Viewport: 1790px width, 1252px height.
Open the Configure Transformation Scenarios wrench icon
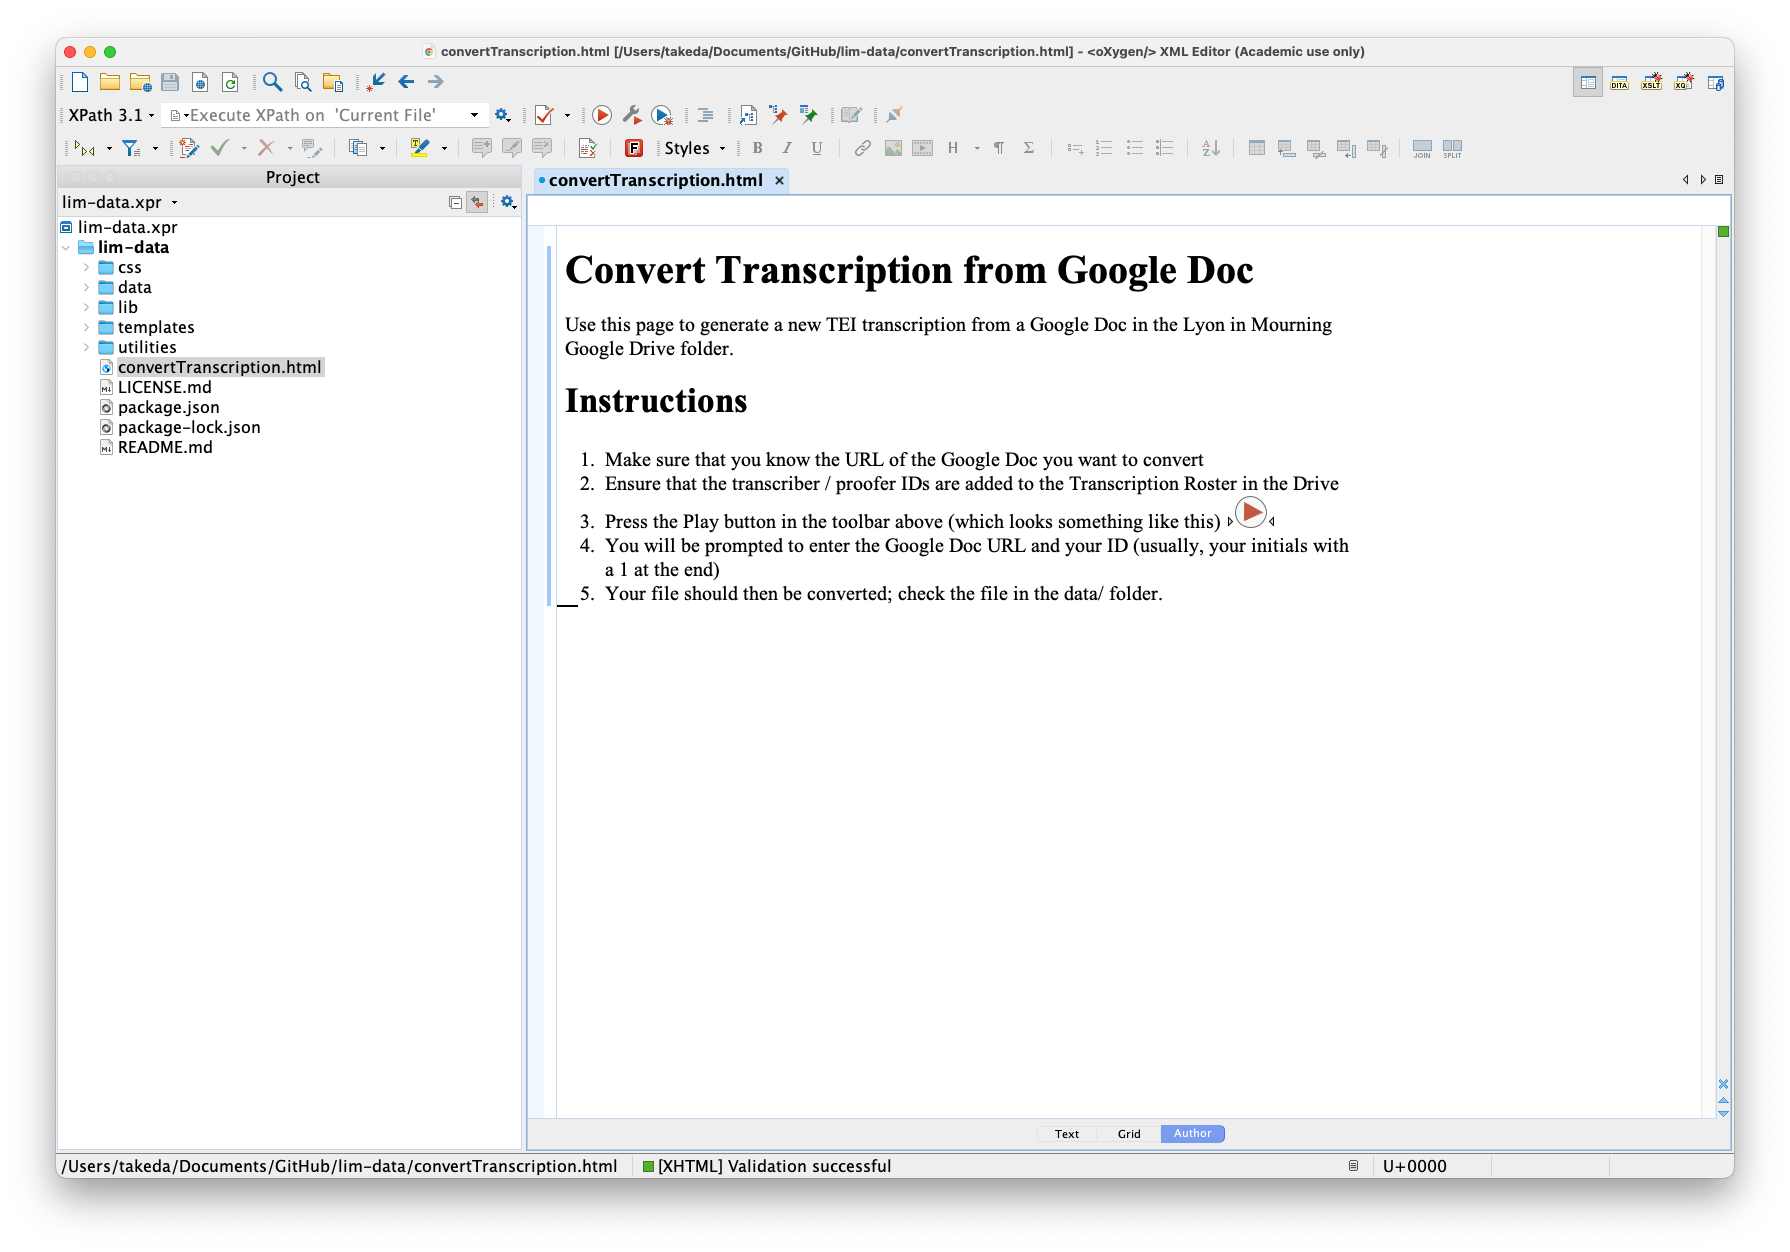pyautogui.click(x=631, y=115)
